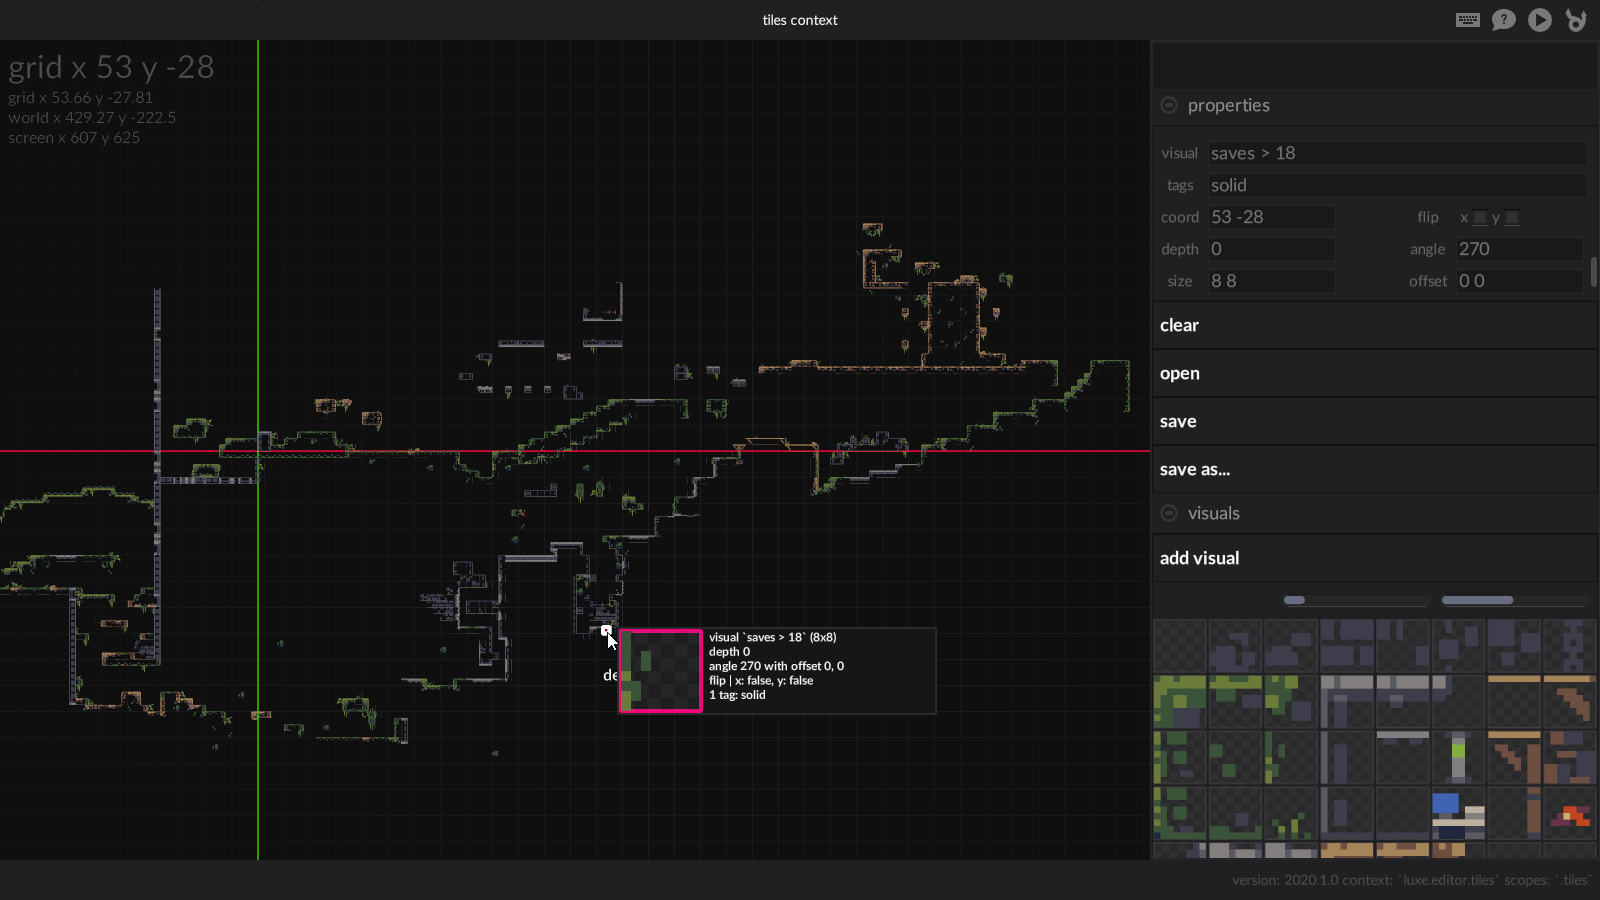Viewport: 1600px width, 900px height.
Task: Click the open button
Action: click(x=1374, y=373)
